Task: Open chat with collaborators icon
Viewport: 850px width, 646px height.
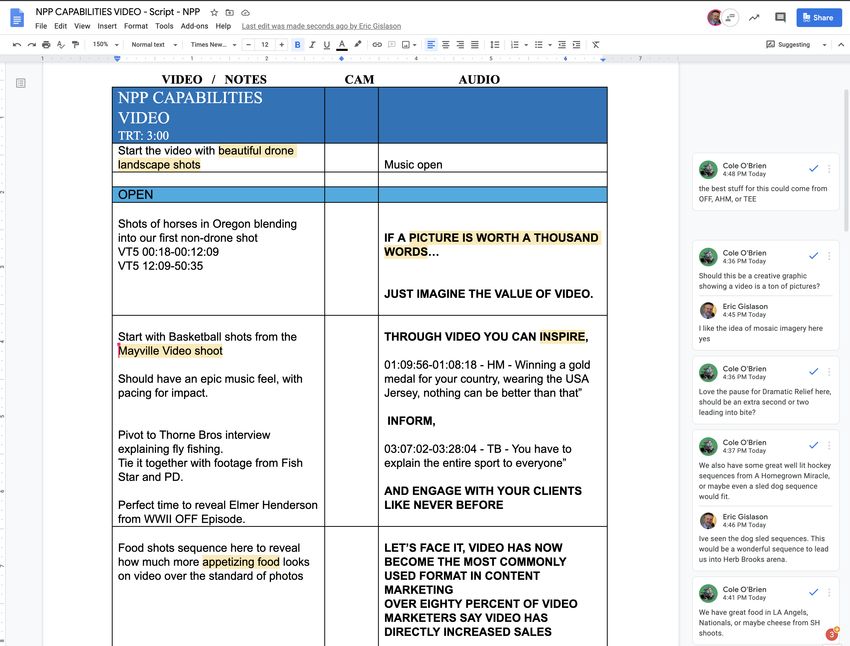Action: (x=730, y=17)
